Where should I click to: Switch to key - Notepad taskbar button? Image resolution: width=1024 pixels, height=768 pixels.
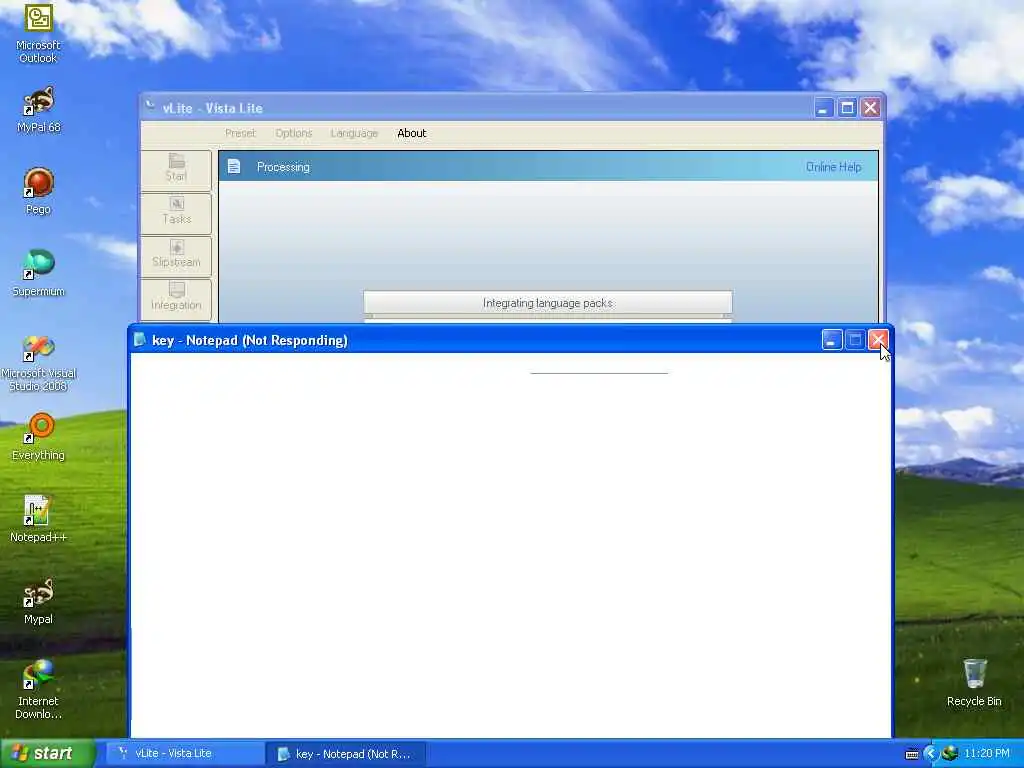point(346,754)
